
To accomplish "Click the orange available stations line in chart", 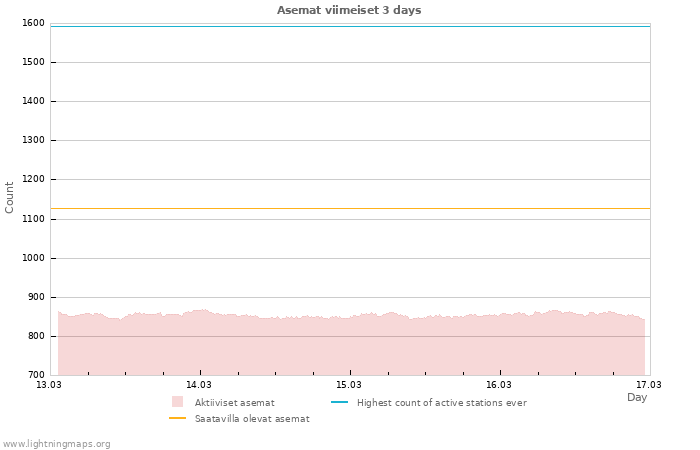I will pyautogui.click(x=350, y=208).
